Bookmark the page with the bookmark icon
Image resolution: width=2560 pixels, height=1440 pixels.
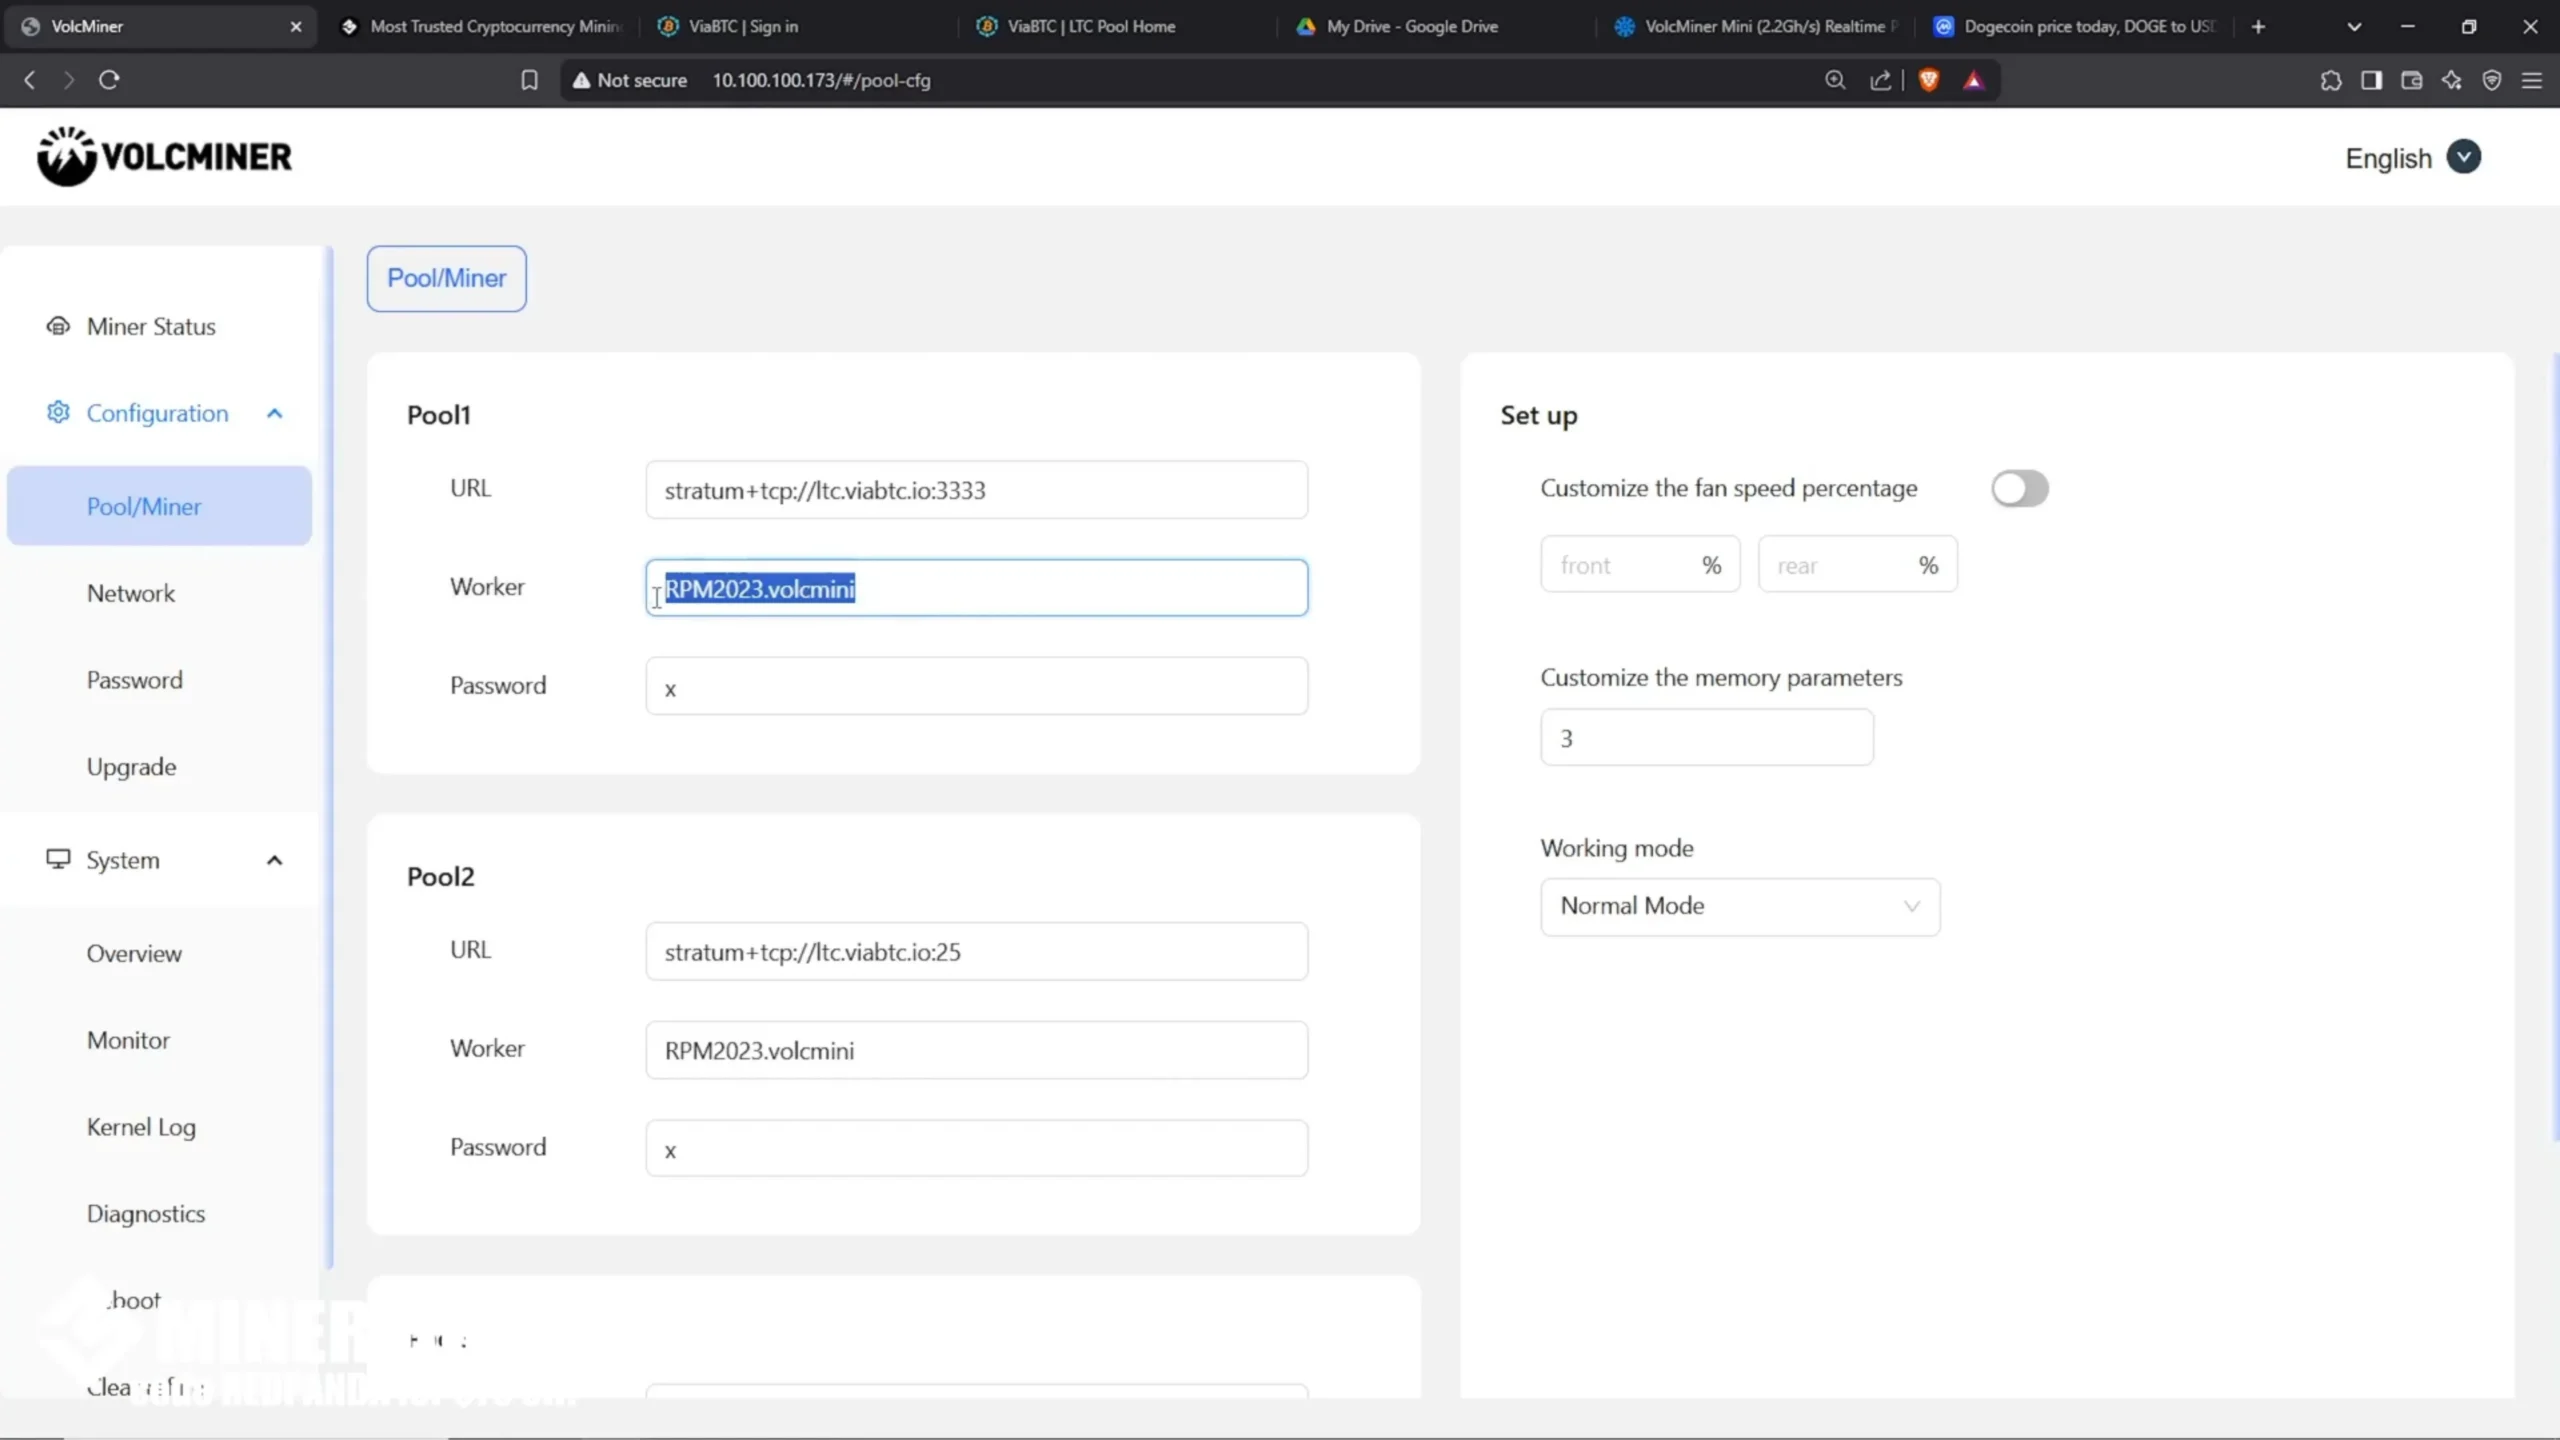[x=529, y=80]
